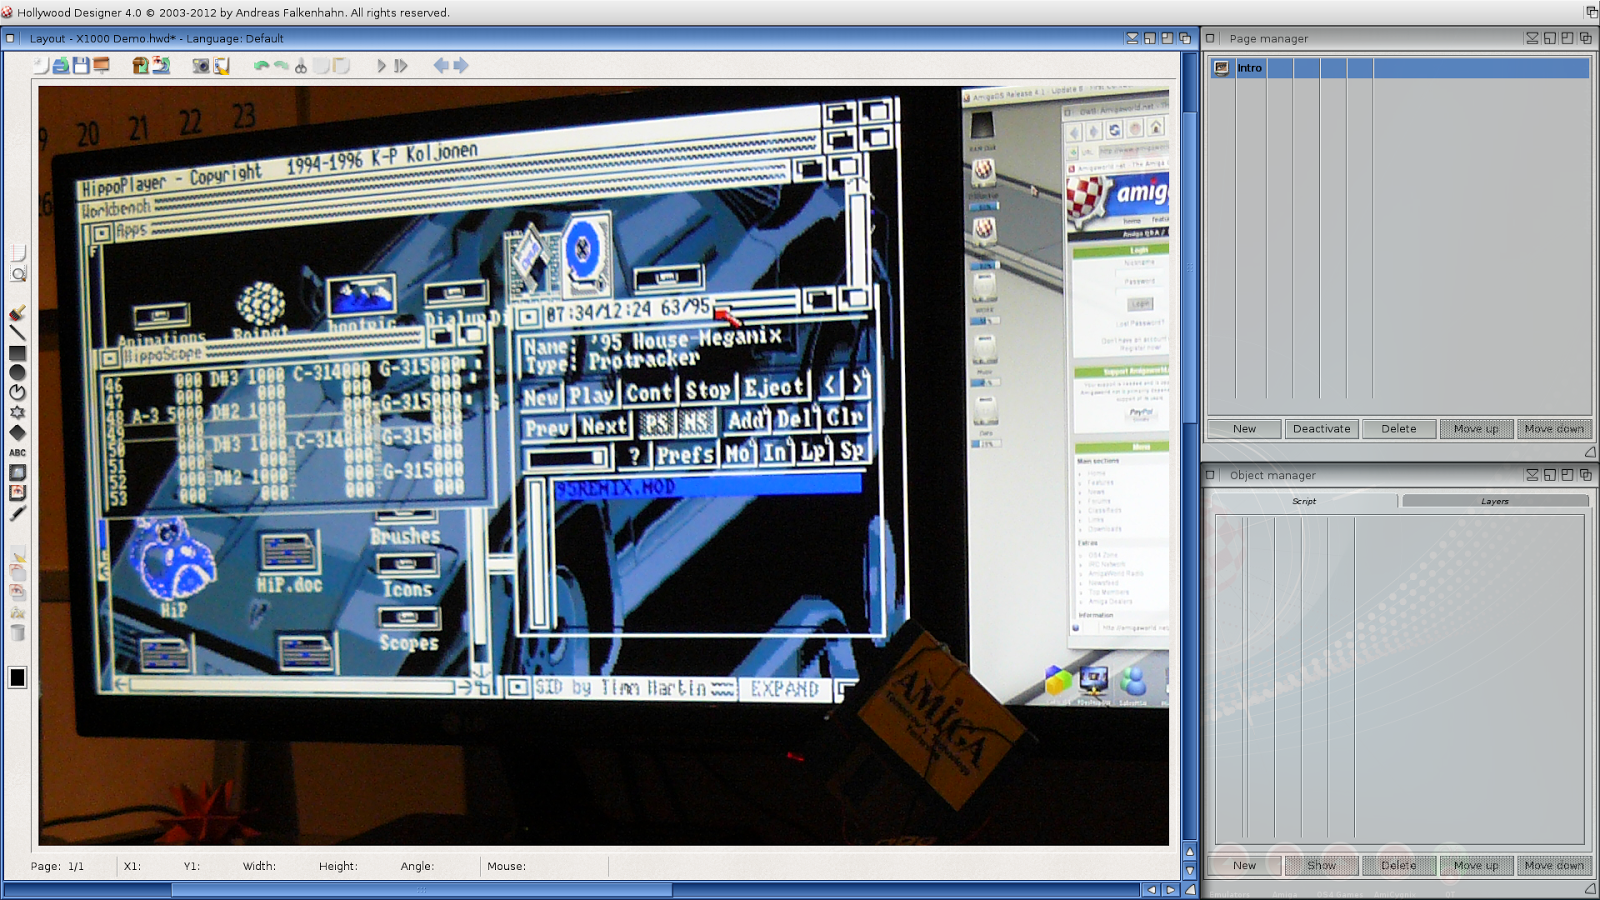Image resolution: width=1600 pixels, height=900 pixels.
Task: Select the red-framed picture tool below the image tool
Action: [17, 493]
